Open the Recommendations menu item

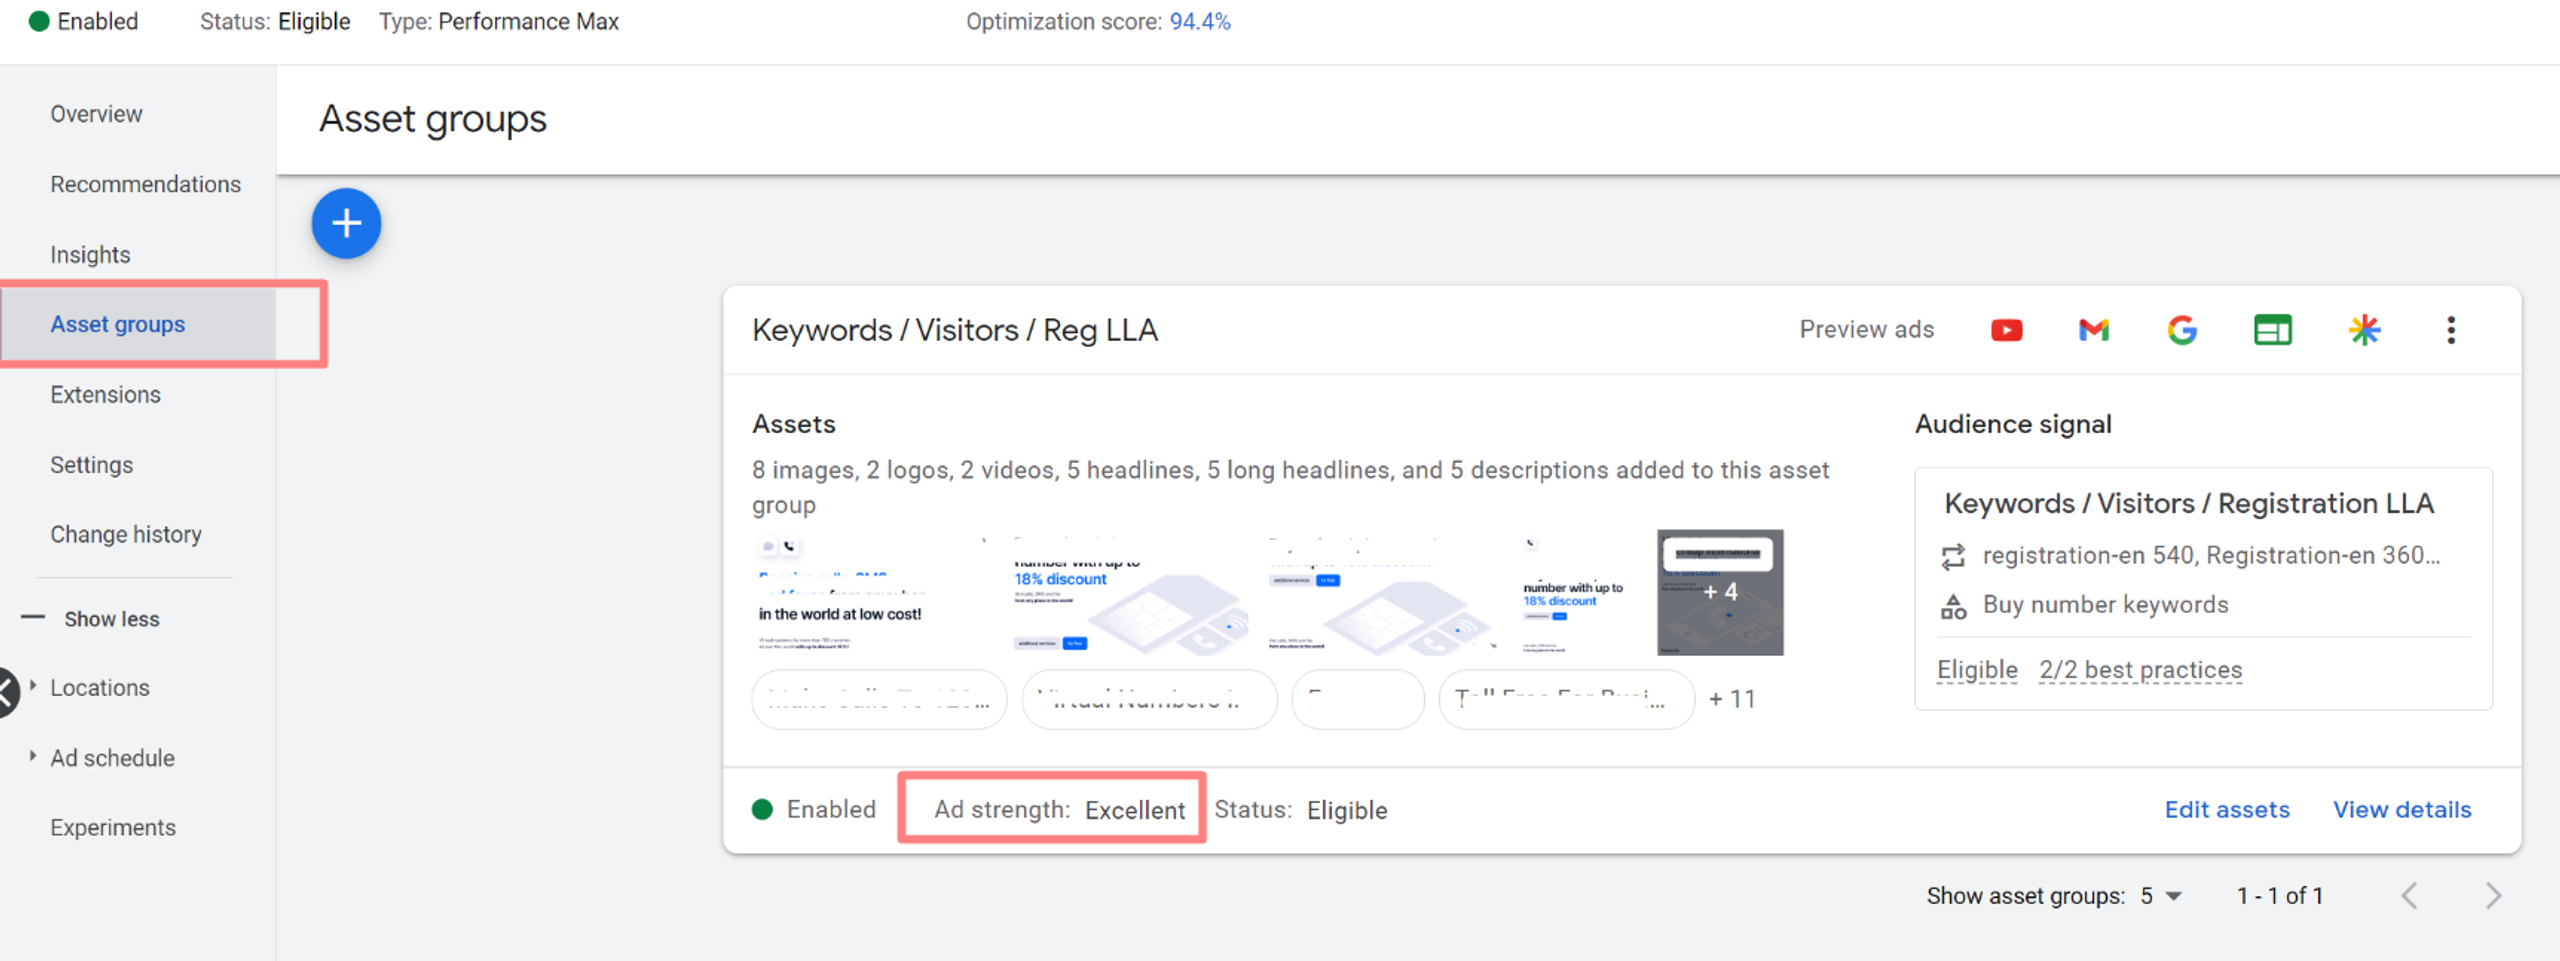pos(146,184)
